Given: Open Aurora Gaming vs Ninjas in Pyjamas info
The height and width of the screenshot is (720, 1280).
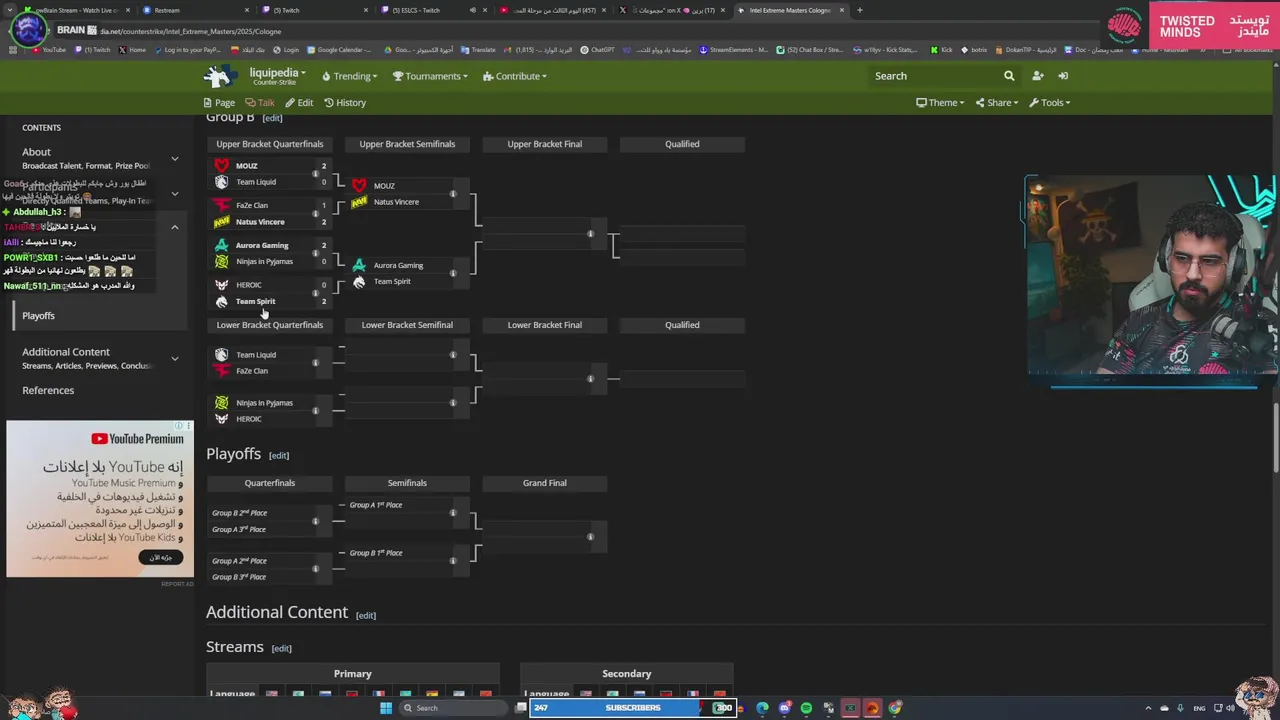Looking at the screenshot, I should point(315,253).
